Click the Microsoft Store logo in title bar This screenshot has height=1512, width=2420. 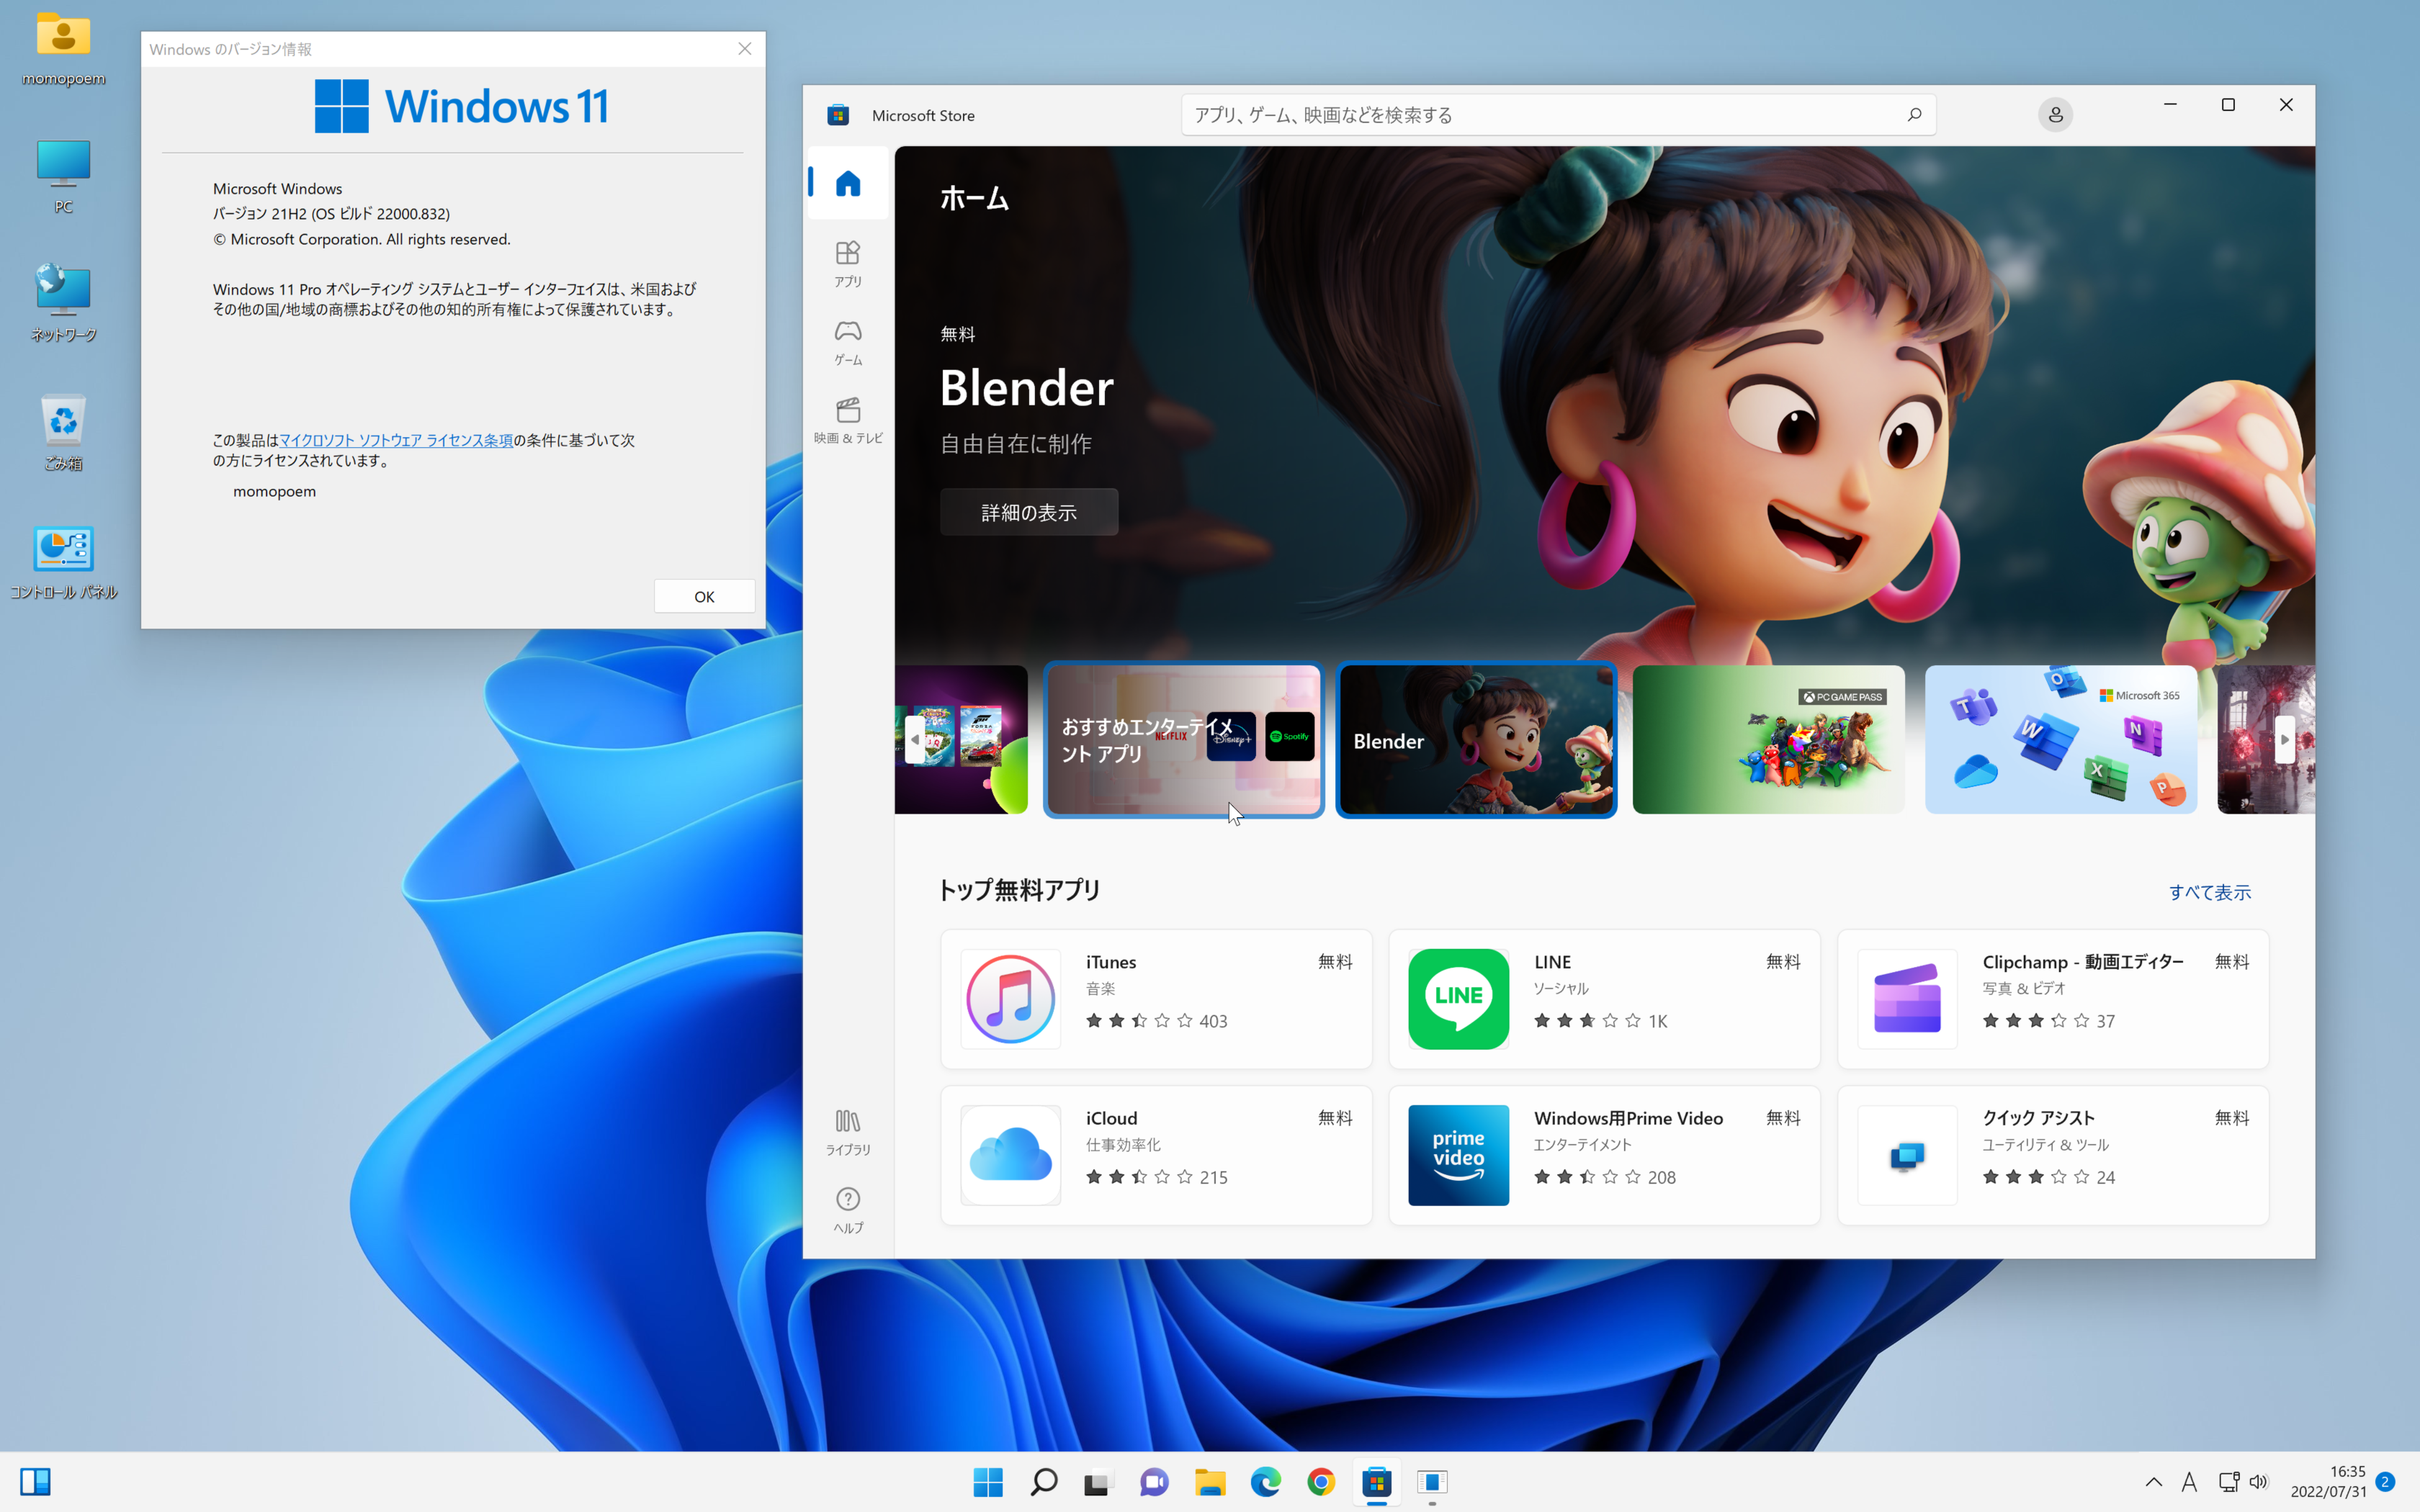point(838,115)
